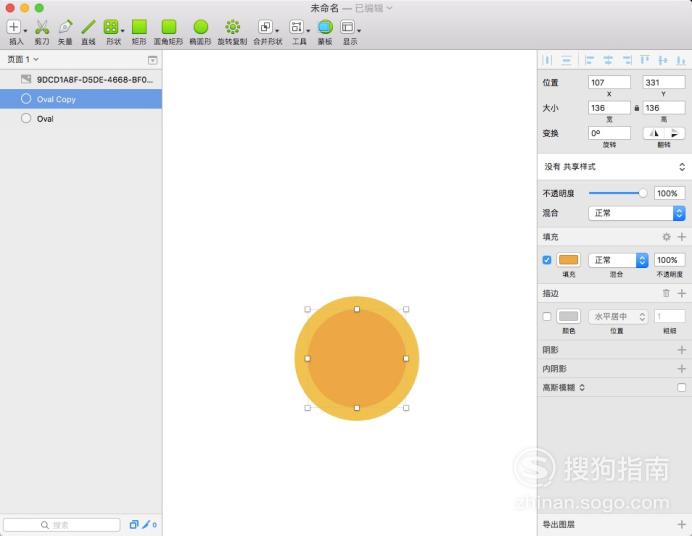Click the layer search field
This screenshot has height=536, width=692.
62,525
